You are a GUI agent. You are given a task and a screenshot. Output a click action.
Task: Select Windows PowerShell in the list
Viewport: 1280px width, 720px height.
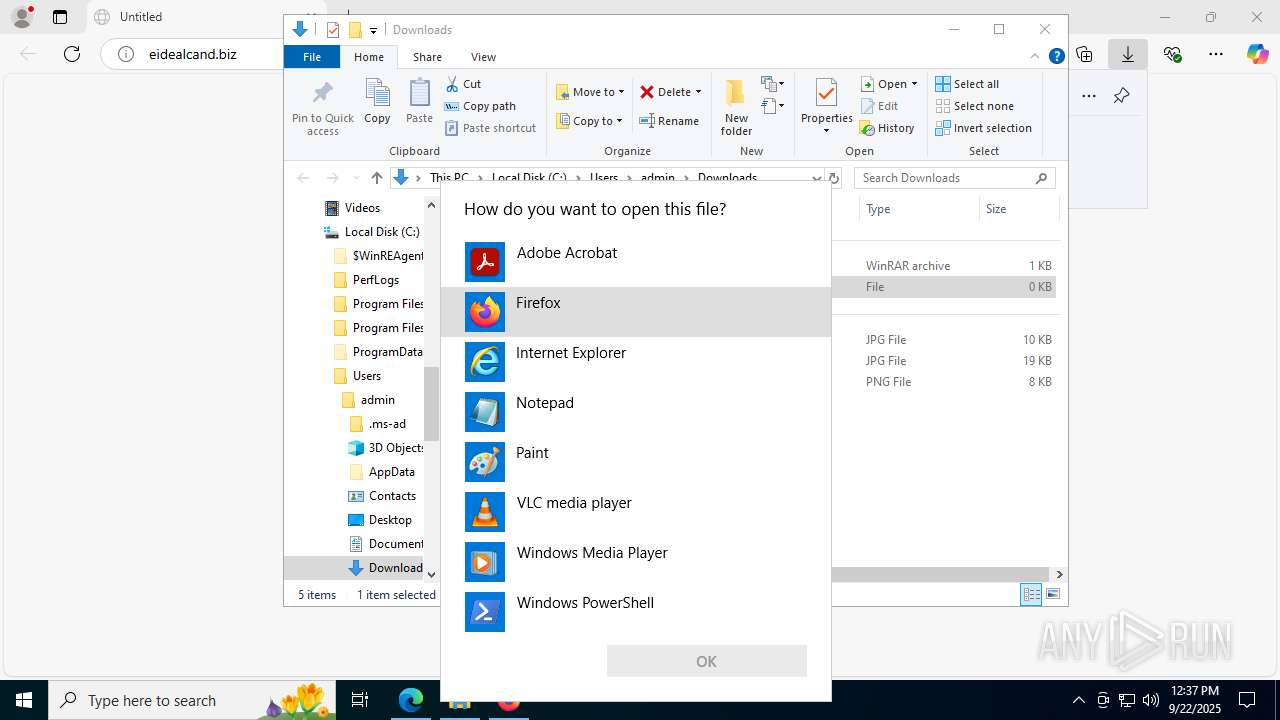pyautogui.click(x=635, y=612)
